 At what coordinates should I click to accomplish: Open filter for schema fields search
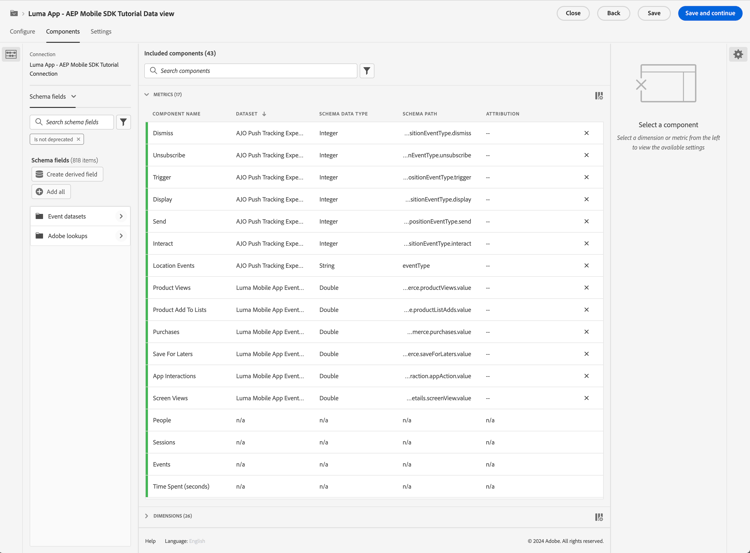(x=123, y=122)
